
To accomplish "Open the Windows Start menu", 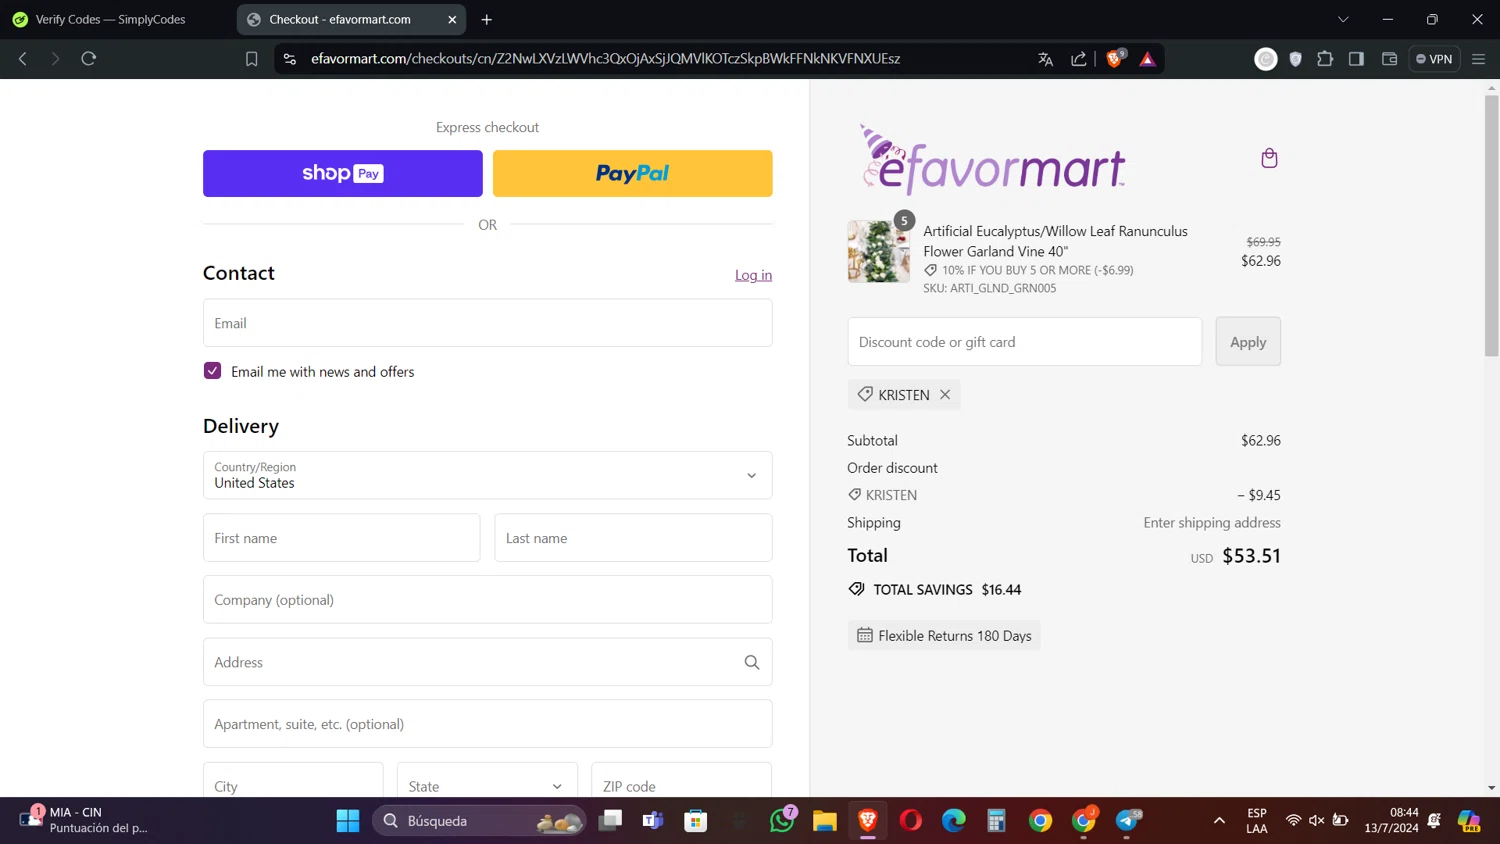I will 348,821.
